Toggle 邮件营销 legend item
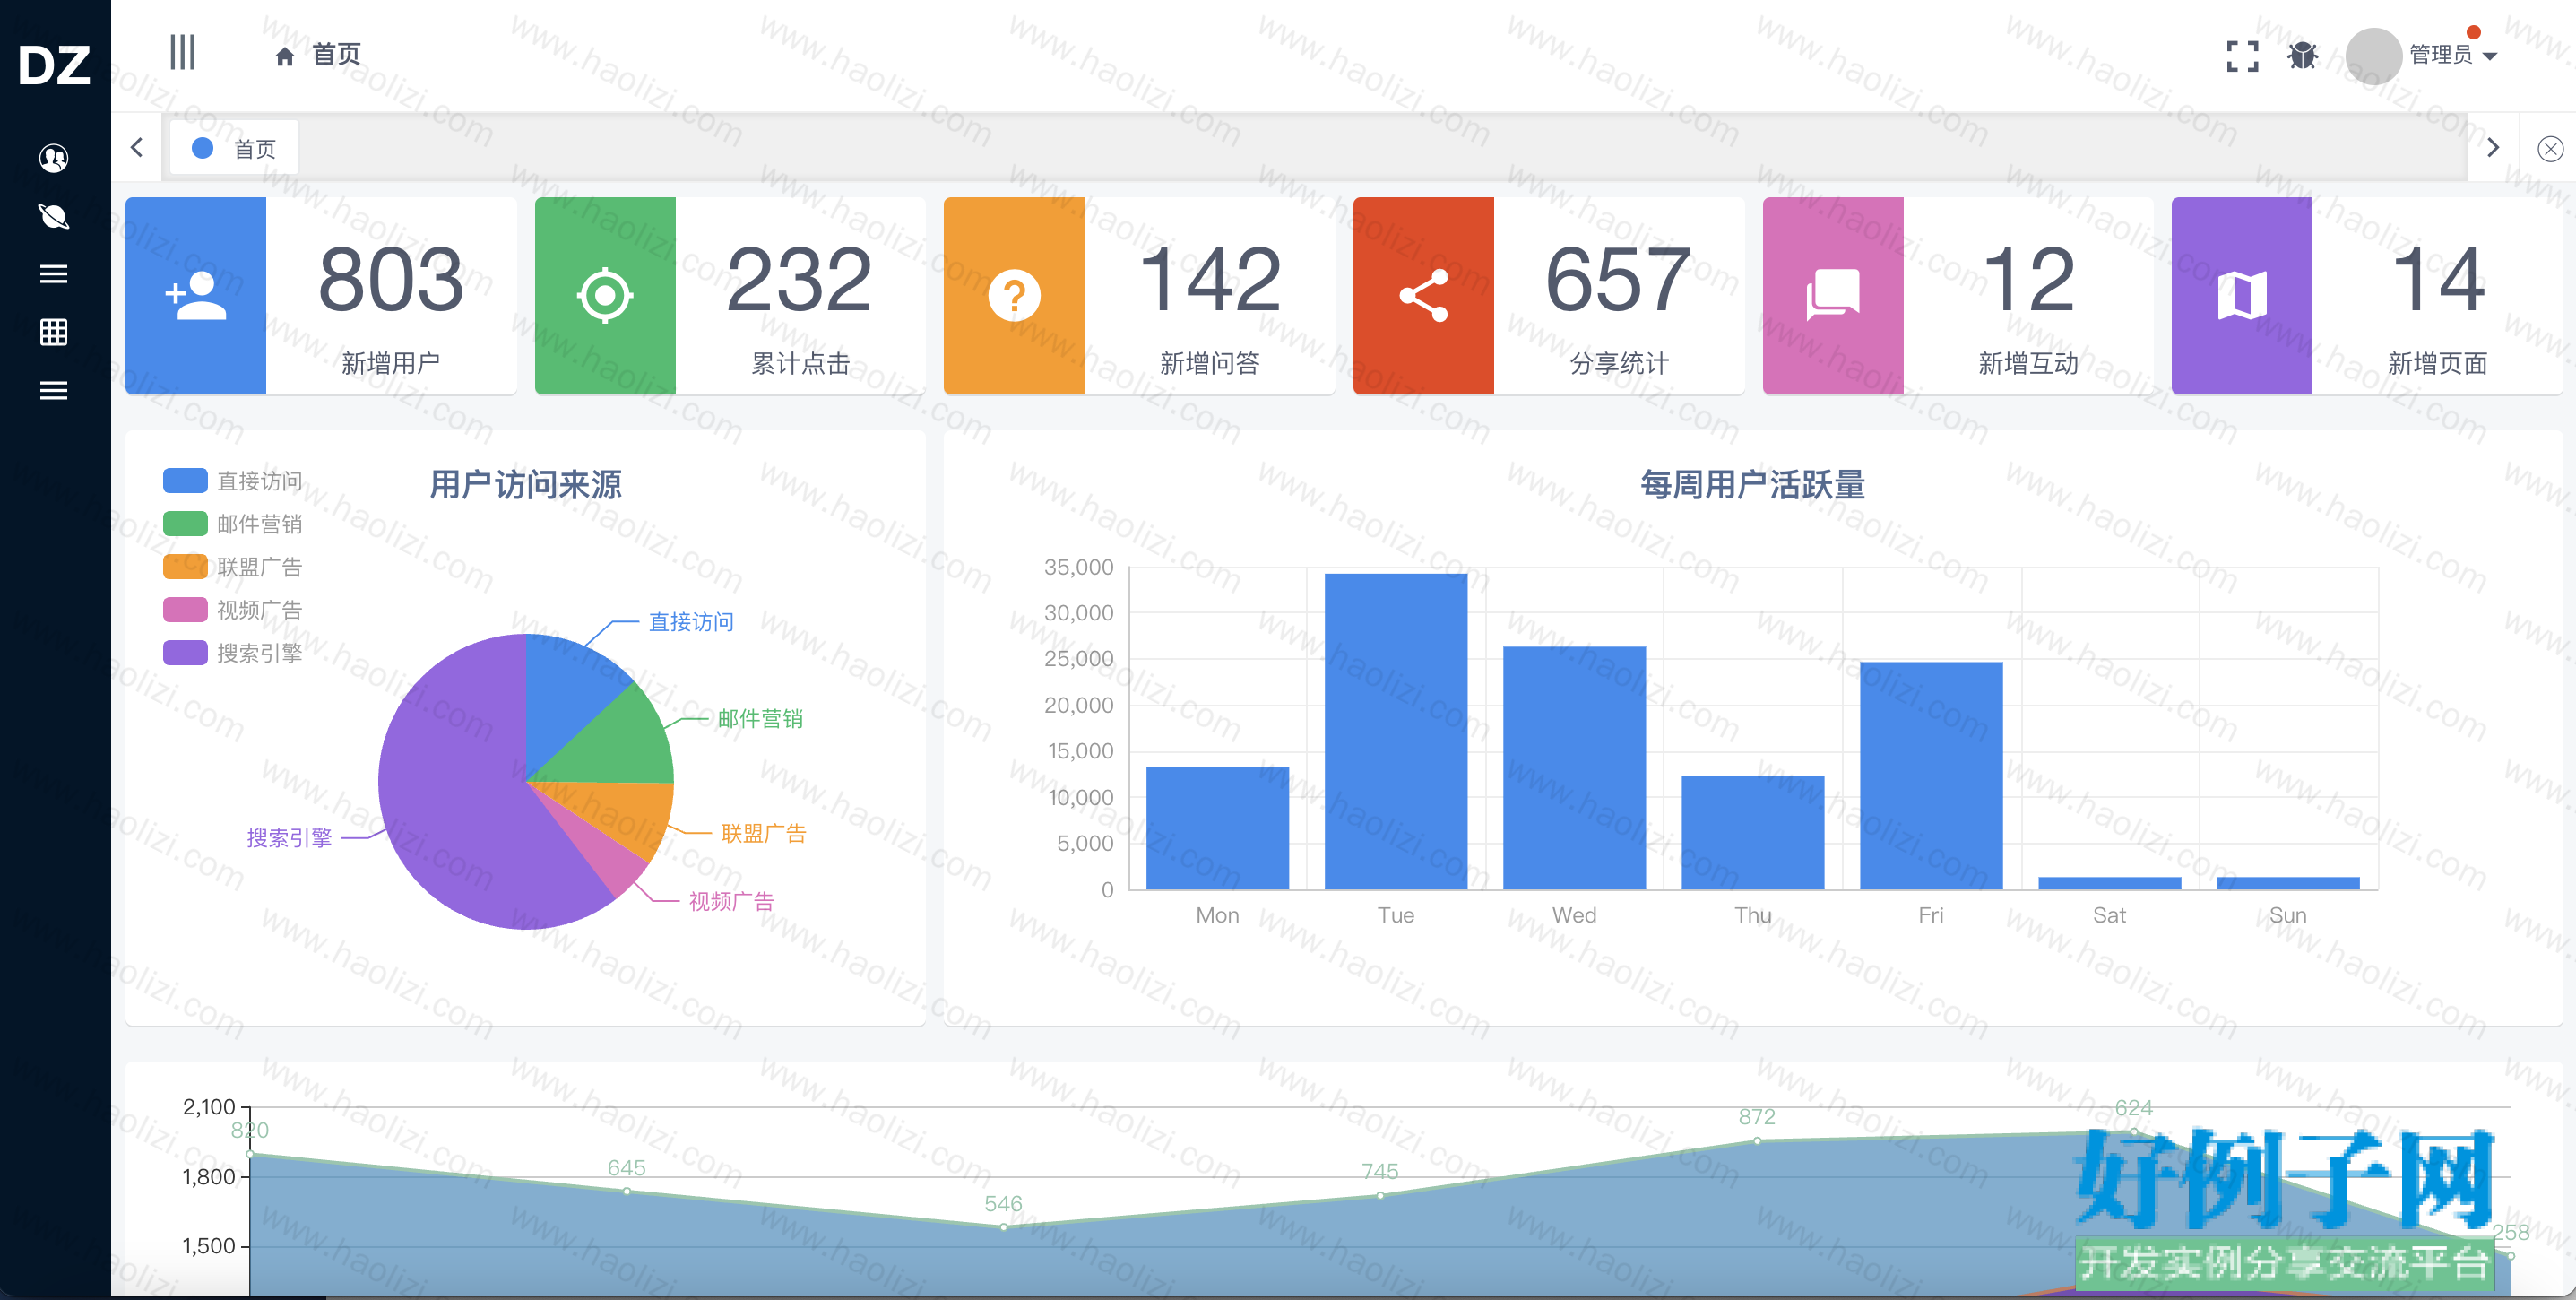 [233, 524]
